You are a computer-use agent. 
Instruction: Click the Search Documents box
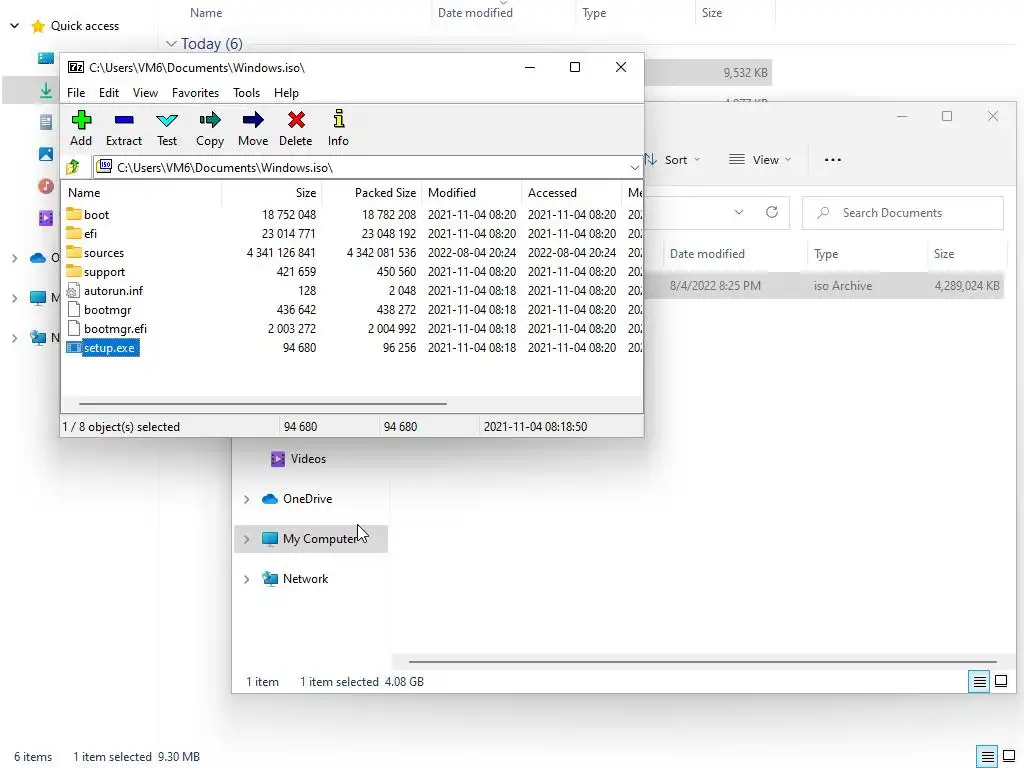pyautogui.click(x=903, y=213)
